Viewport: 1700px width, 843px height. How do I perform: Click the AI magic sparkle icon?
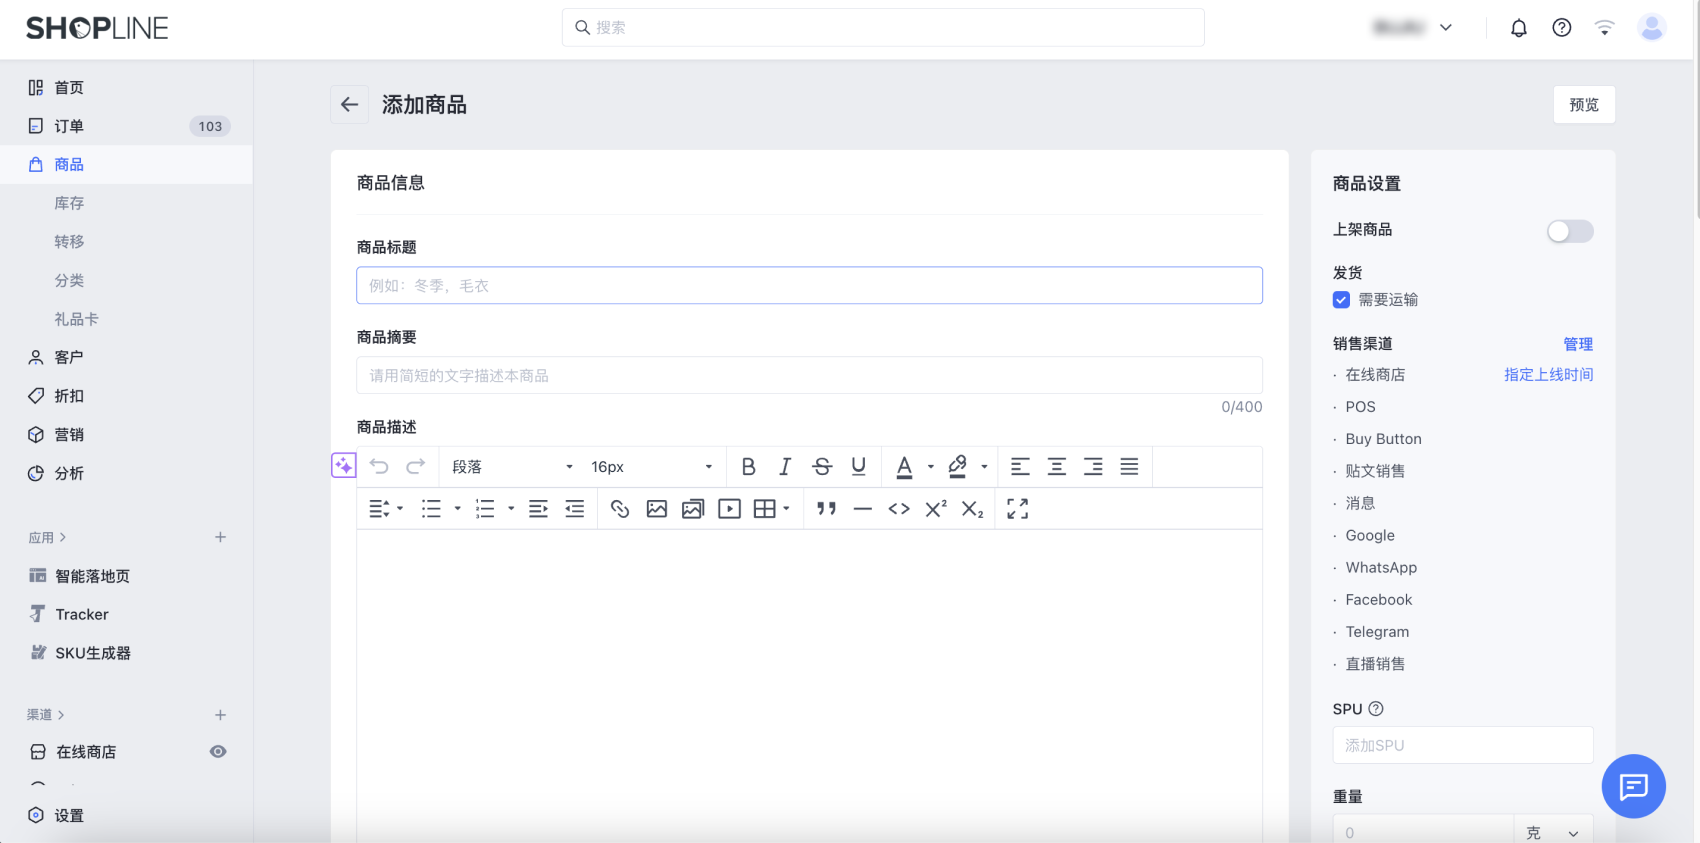[344, 465]
